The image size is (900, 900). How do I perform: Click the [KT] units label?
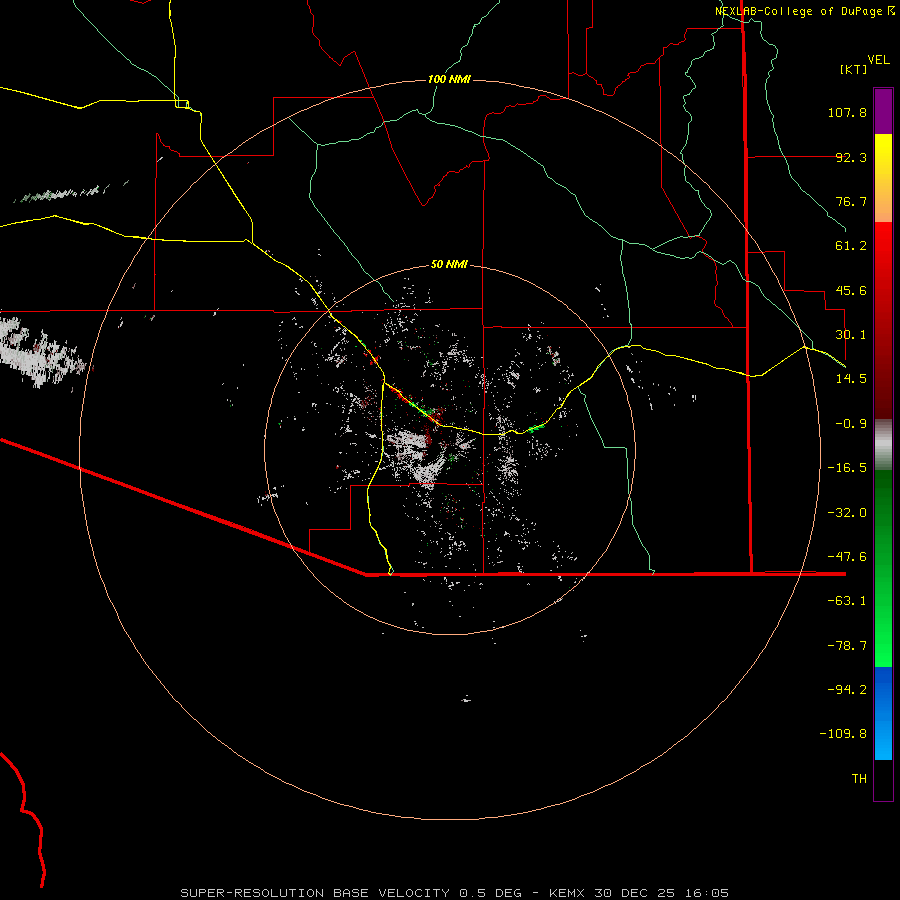tap(854, 69)
